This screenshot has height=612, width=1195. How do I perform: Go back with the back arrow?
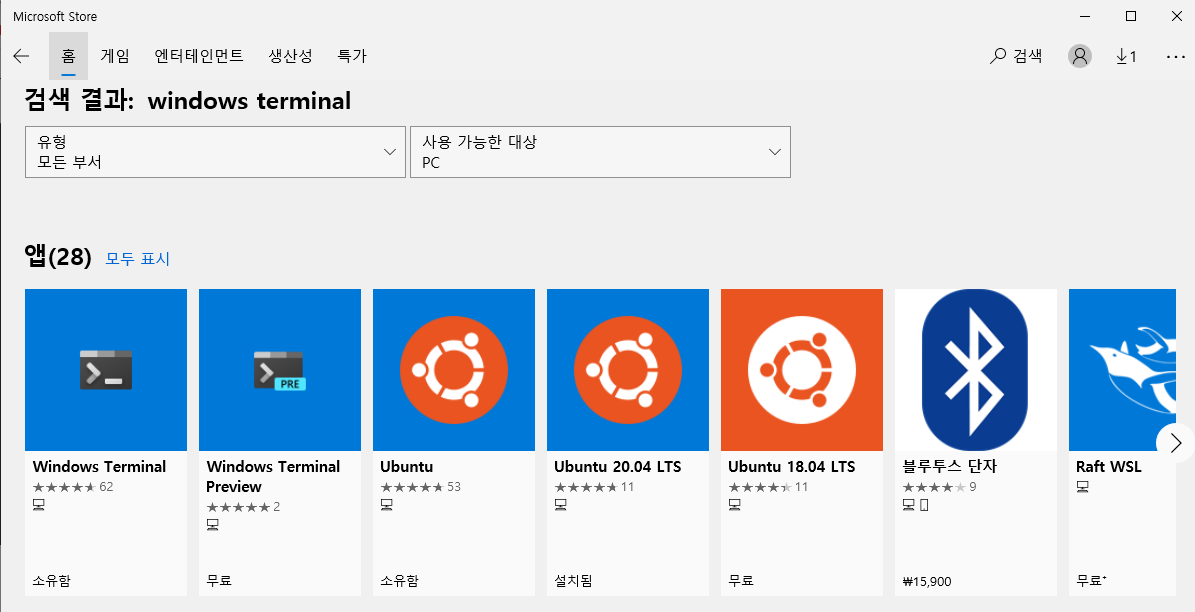21,56
